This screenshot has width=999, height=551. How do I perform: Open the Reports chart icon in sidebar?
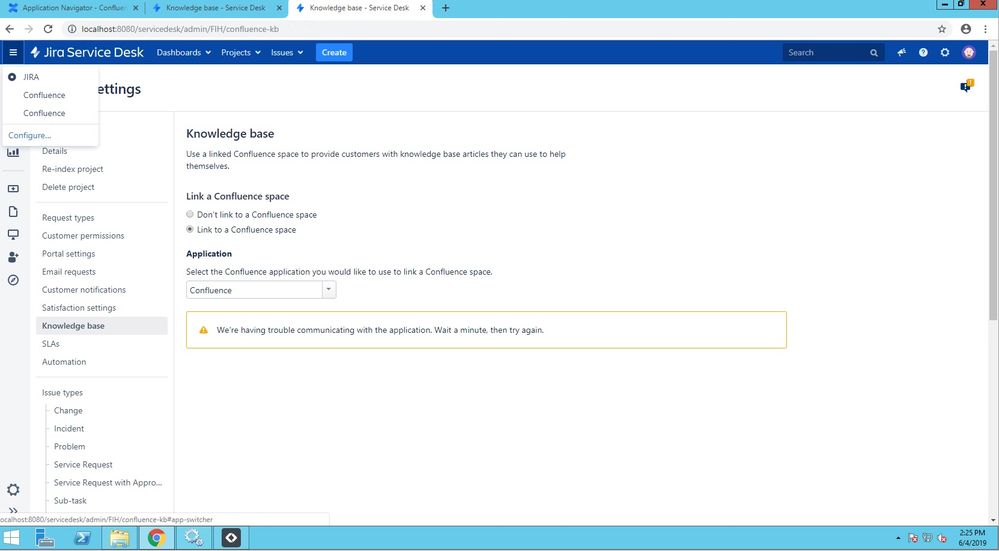13,152
